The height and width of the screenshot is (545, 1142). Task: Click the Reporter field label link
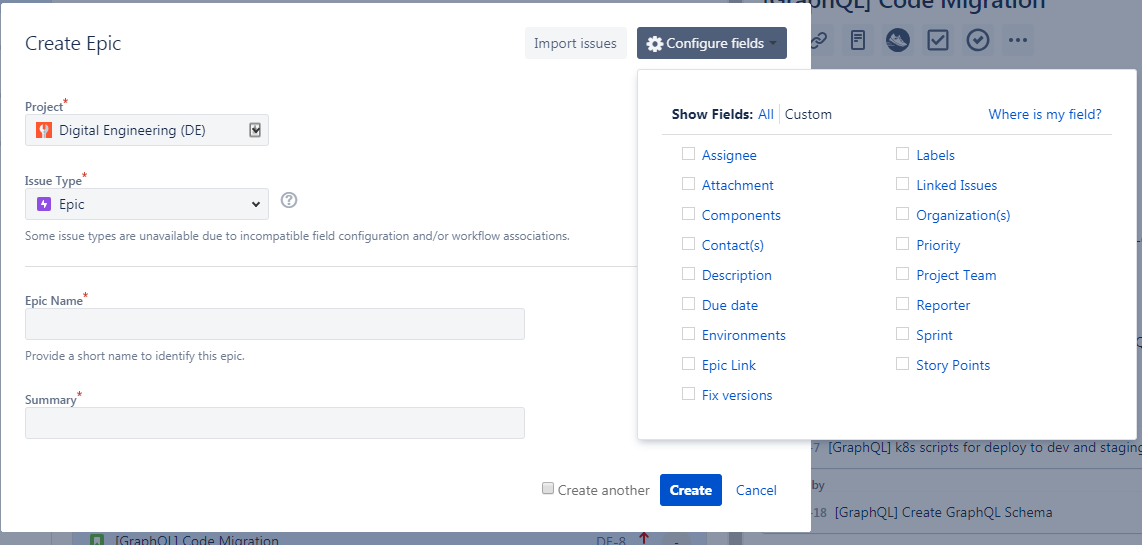(943, 305)
